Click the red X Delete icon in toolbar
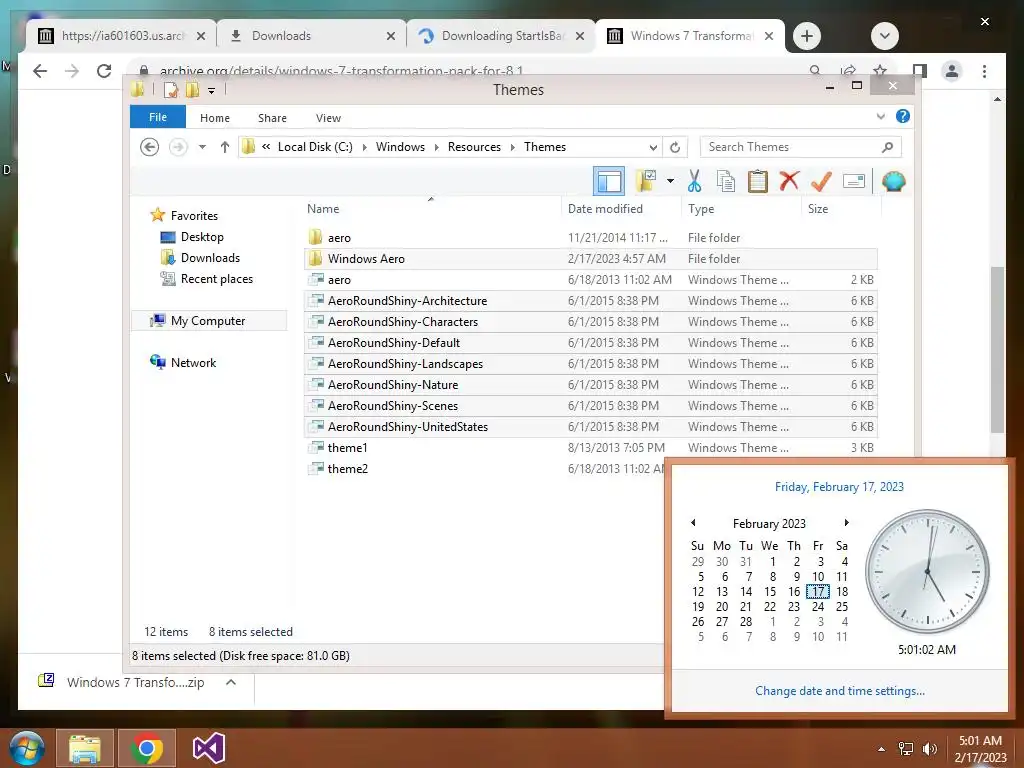Screen dimensions: 1024x768 click(x=789, y=181)
